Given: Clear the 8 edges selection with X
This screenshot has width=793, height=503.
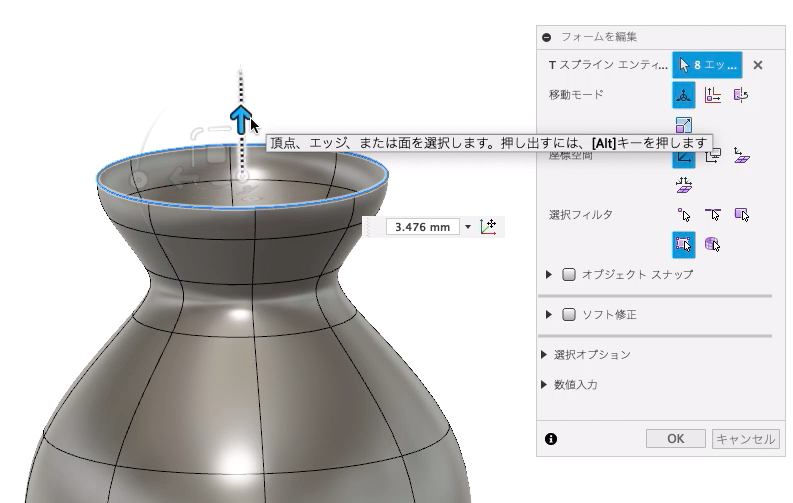Looking at the screenshot, I should click(x=758, y=65).
